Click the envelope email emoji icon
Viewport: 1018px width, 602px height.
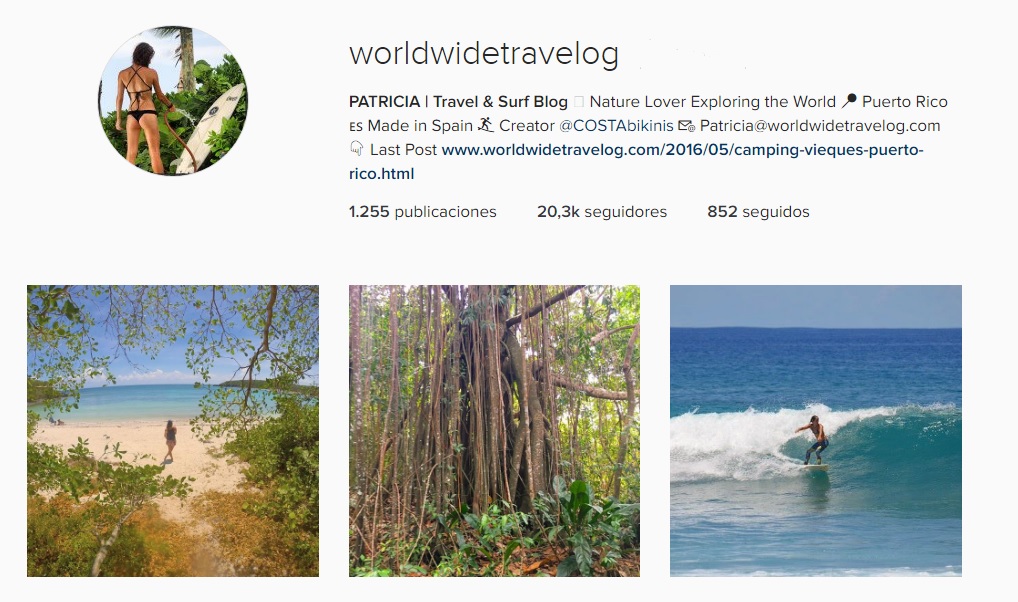tap(687, 126)
